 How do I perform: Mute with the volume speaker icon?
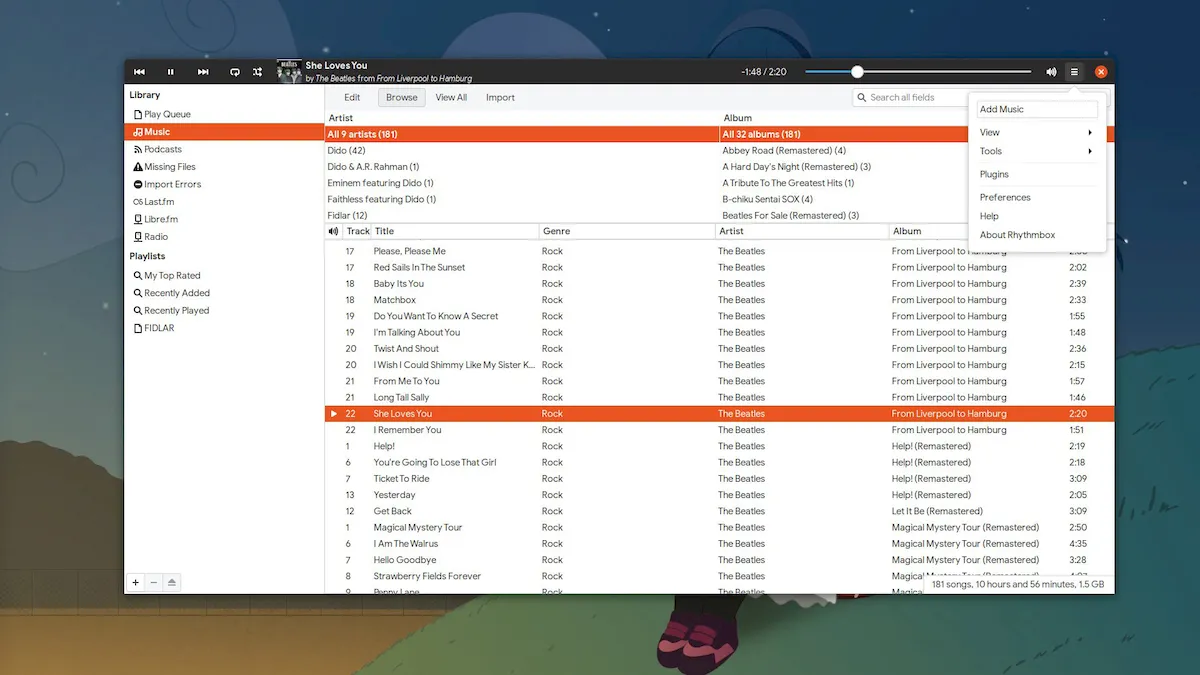click(1051, 72)
